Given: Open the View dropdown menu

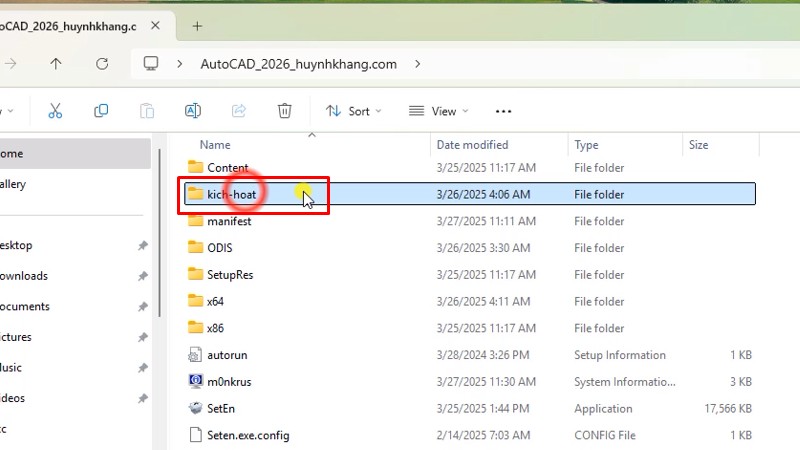Looking at the screenshot, I should click(x=437, y=111).
